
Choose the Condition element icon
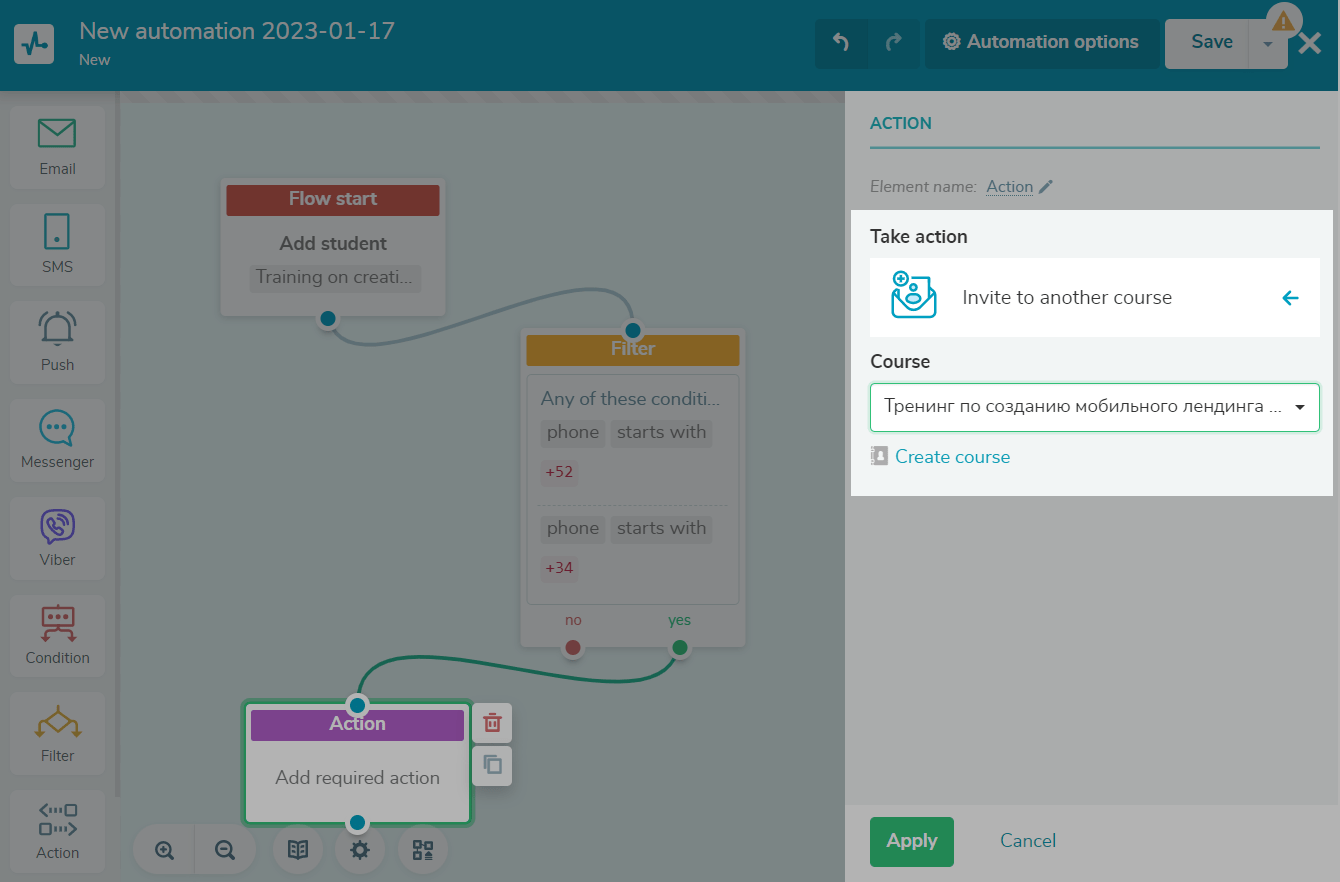[57, 635]
